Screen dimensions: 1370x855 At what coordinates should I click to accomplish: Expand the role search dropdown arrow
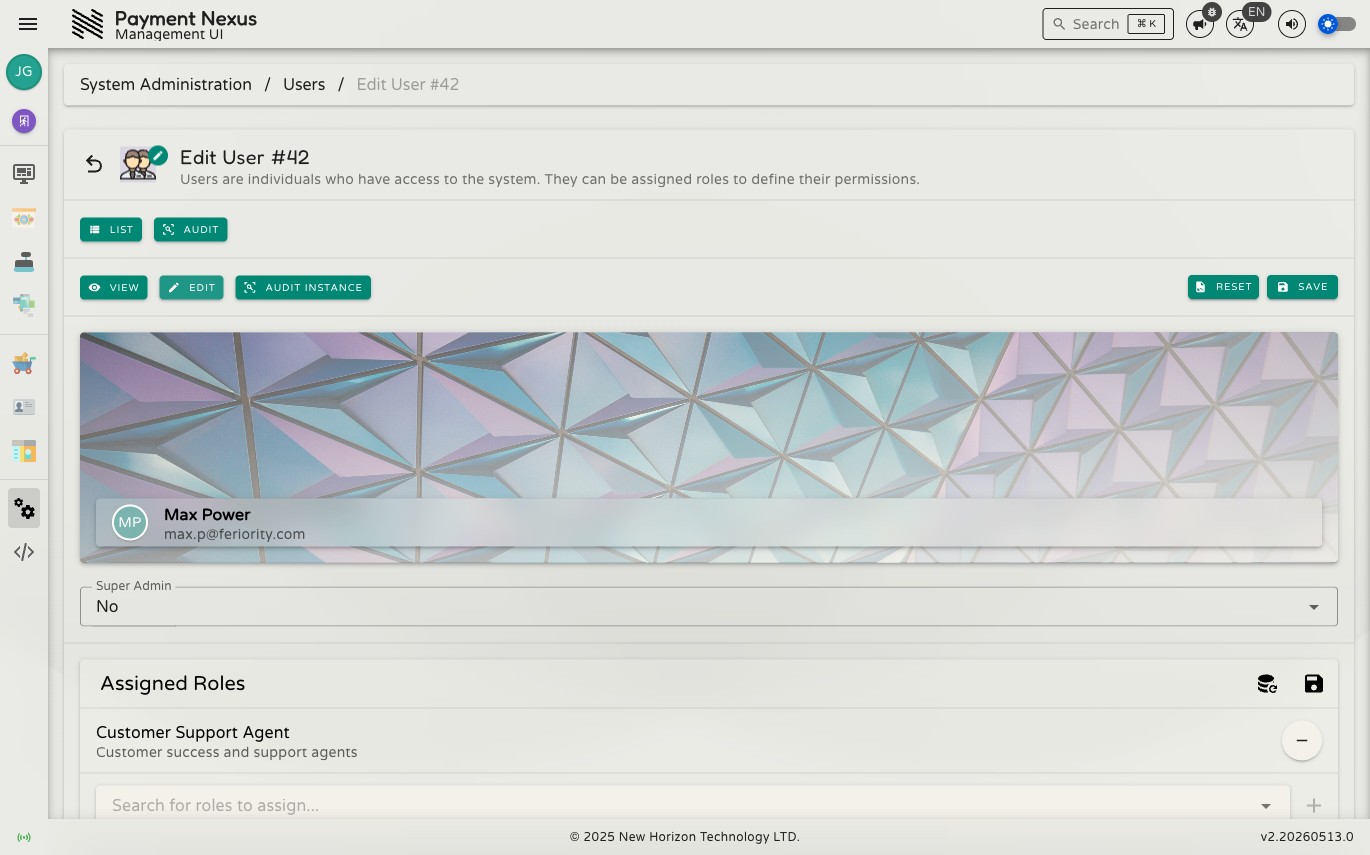pos(1266,806)
